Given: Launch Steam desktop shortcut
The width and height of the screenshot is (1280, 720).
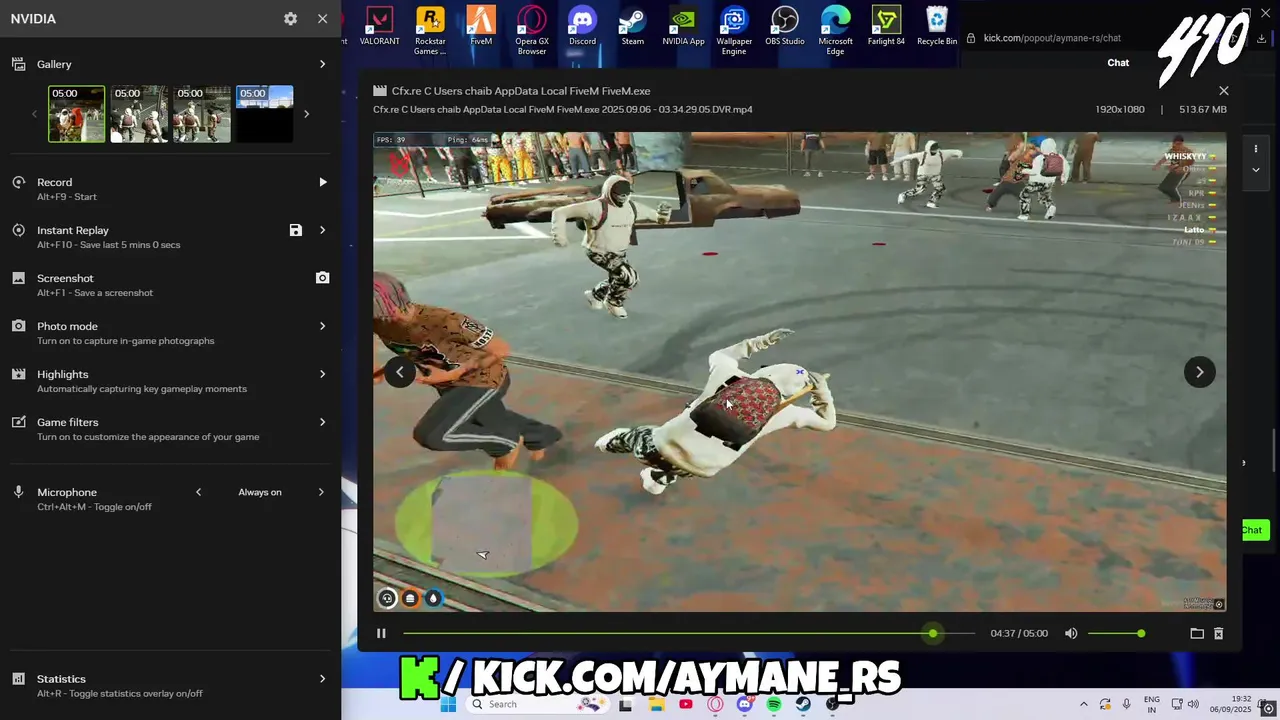Looking at the screenshot, I should (633, 27).
